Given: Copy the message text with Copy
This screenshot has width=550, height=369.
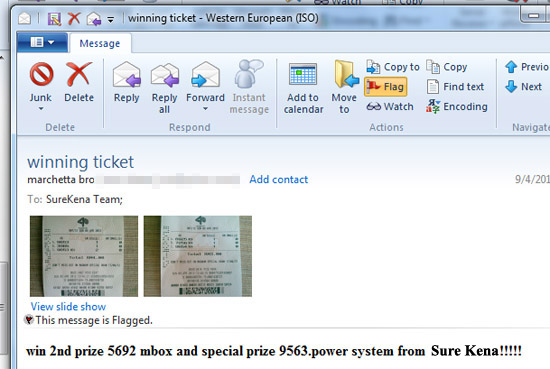Looking at the screenshot, I should (447, 67).
